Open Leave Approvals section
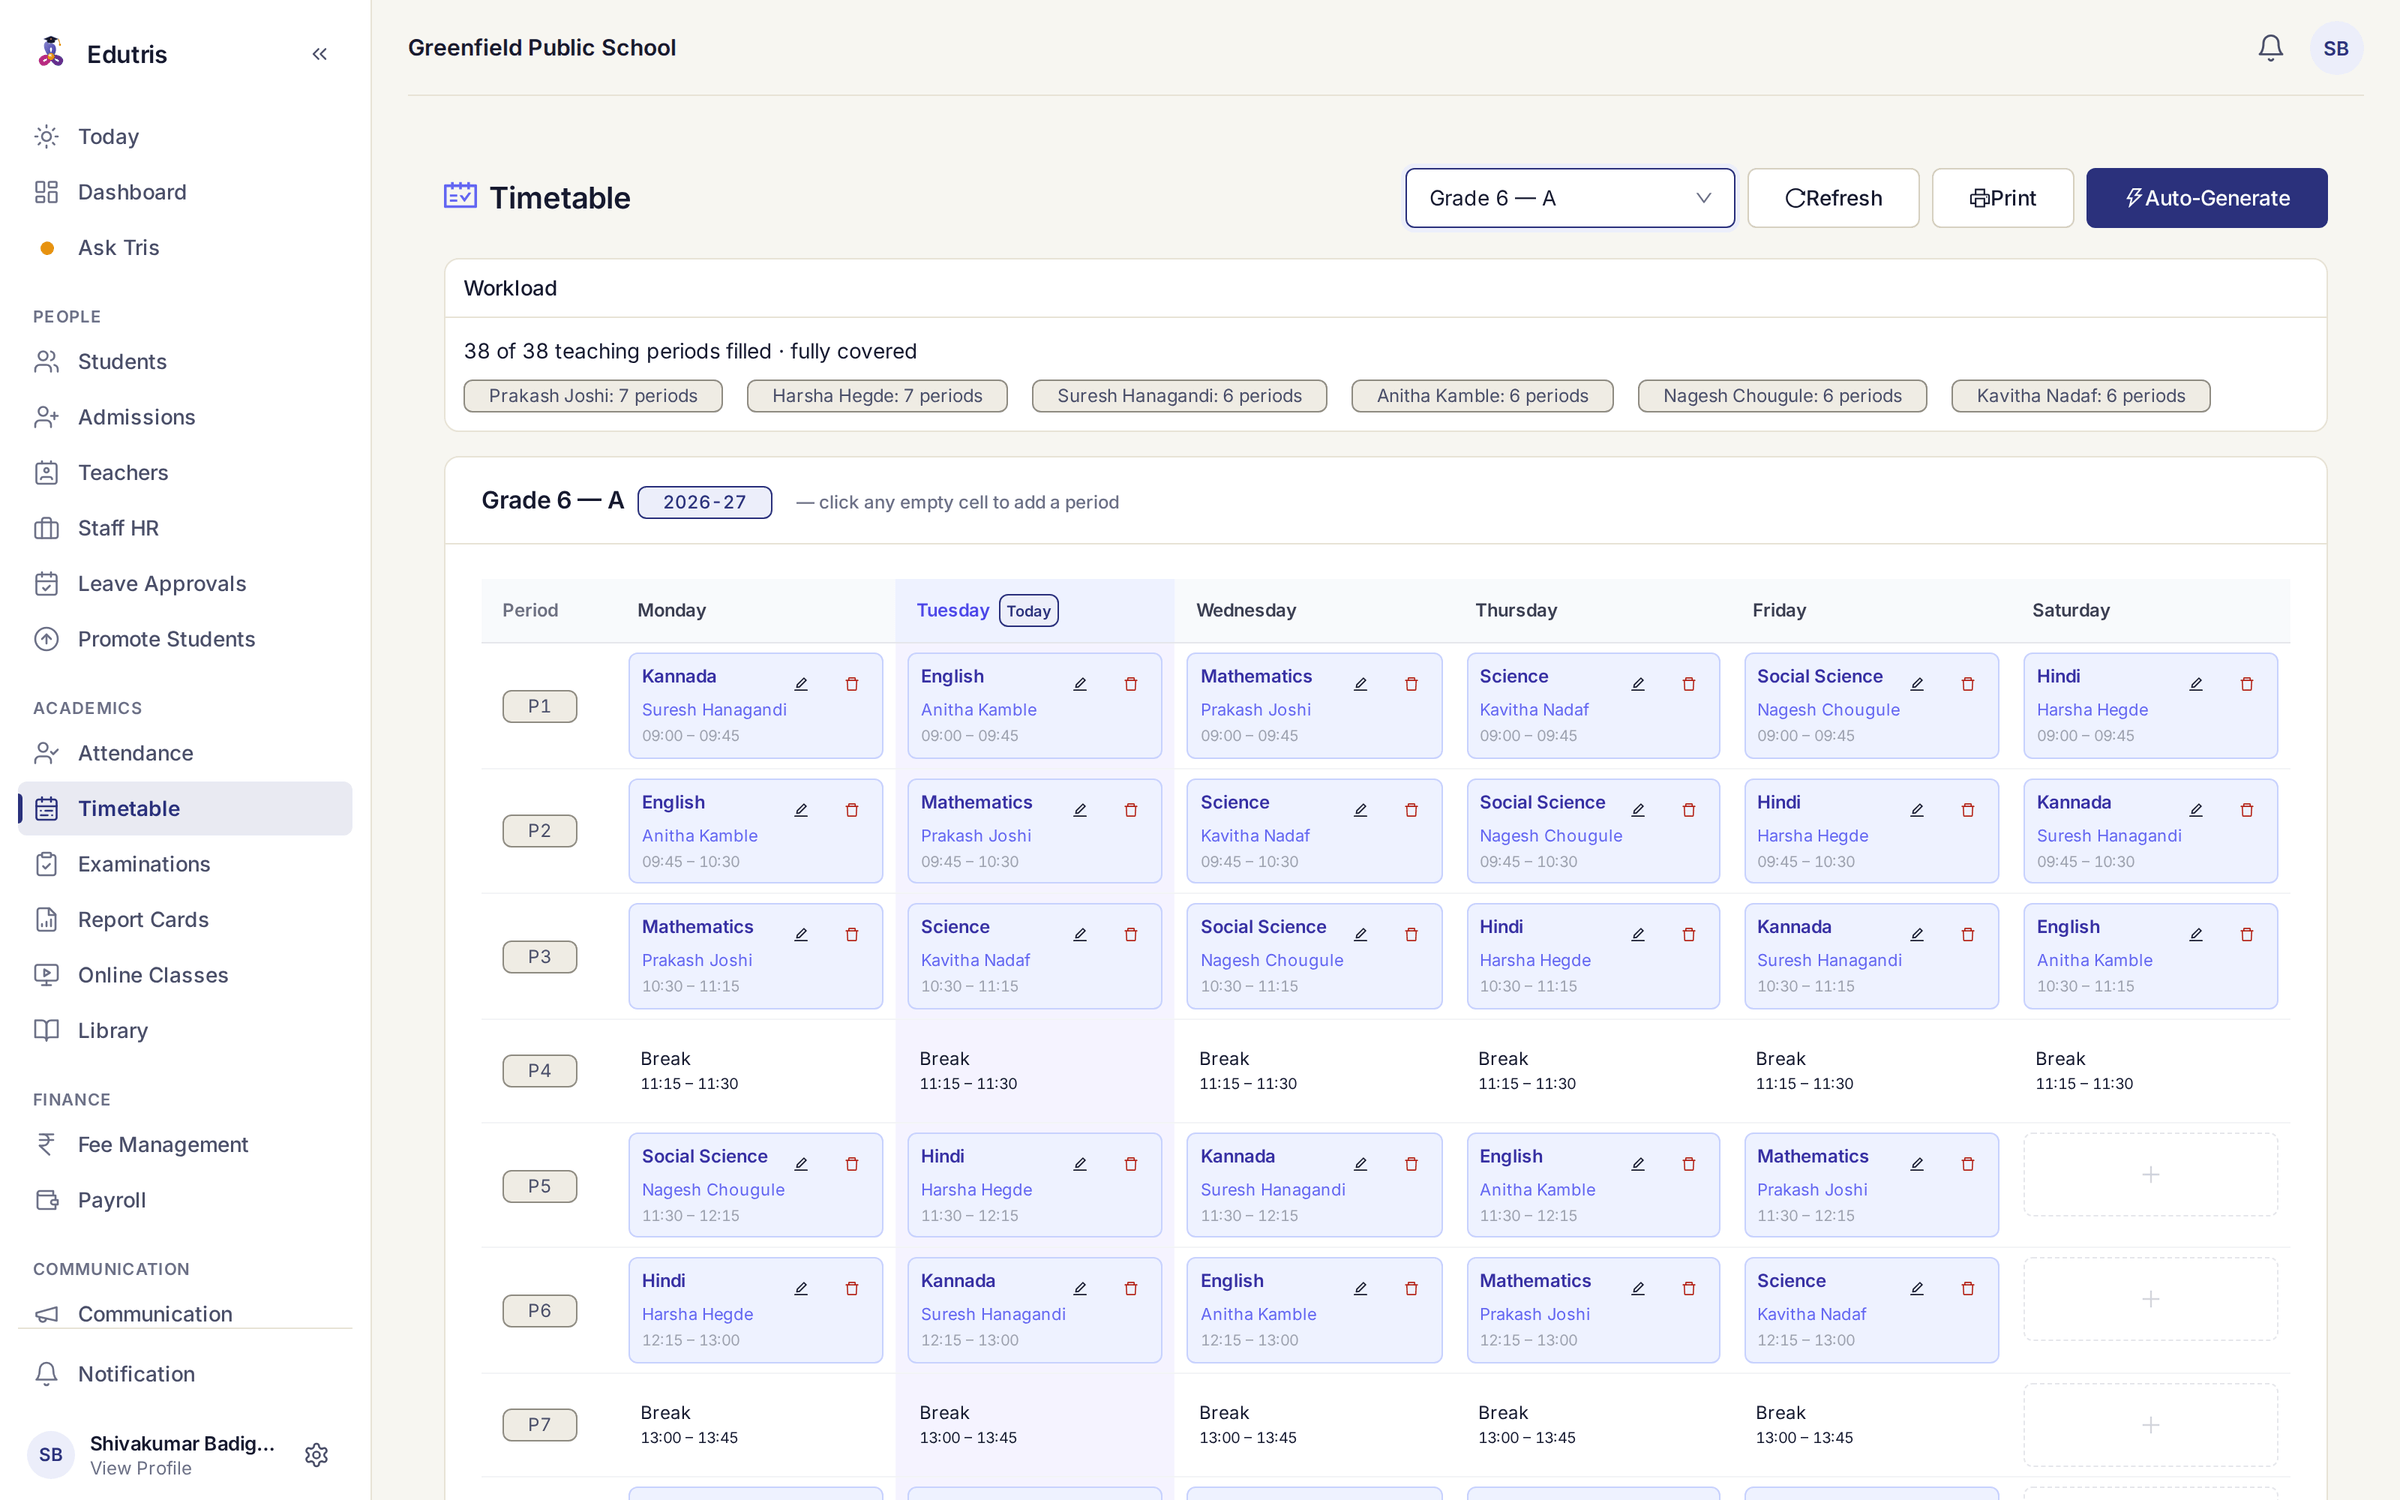 pos(186,583)
